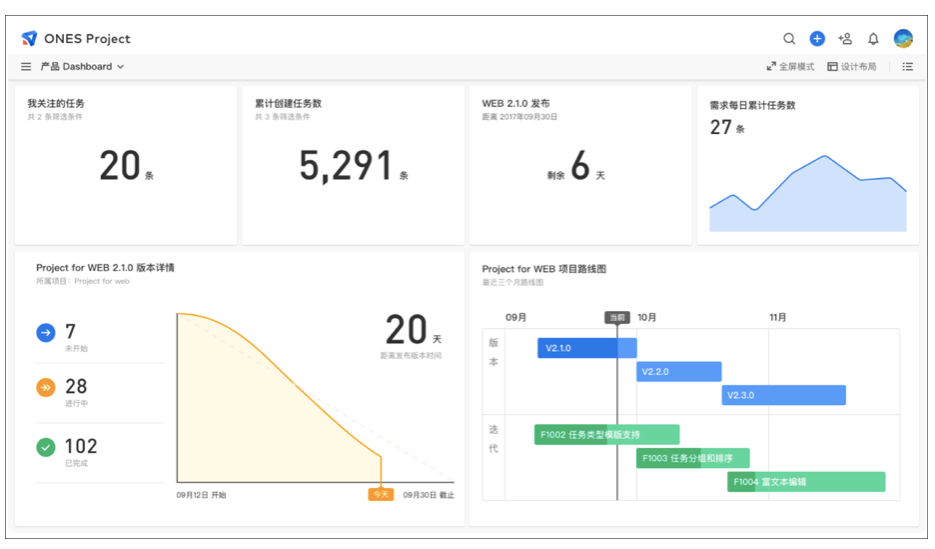Open F1002 任务类型模版支持 iteration bar
The height and width of the screenshot is (549, 935).
tap(607, 435)
